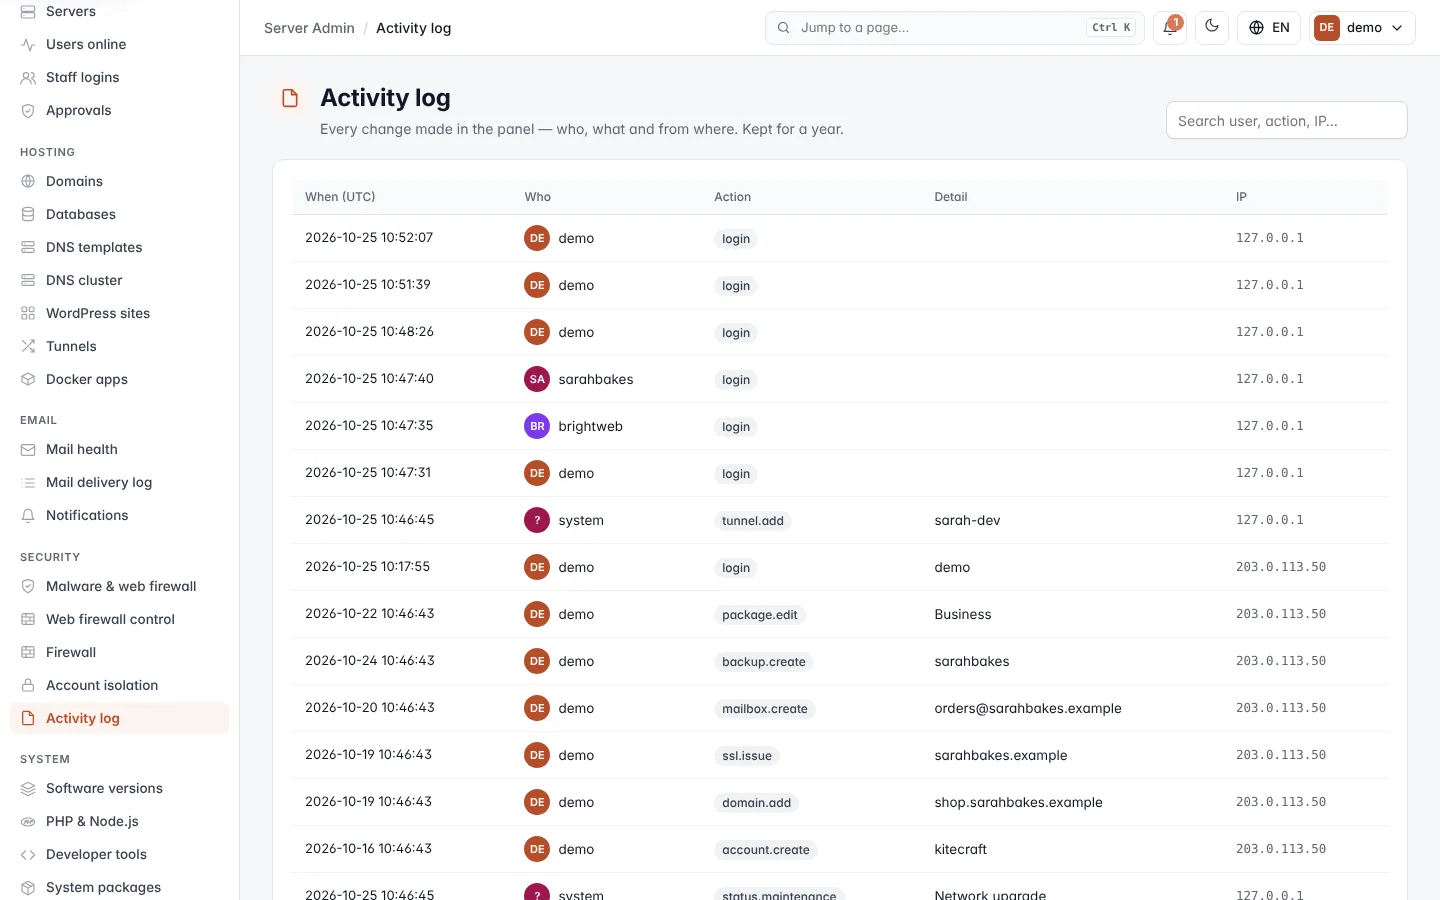This screenshot has width=1440, height=900.
Task: Open Mail delivery log in sidebar
Action: coord(119,483)
